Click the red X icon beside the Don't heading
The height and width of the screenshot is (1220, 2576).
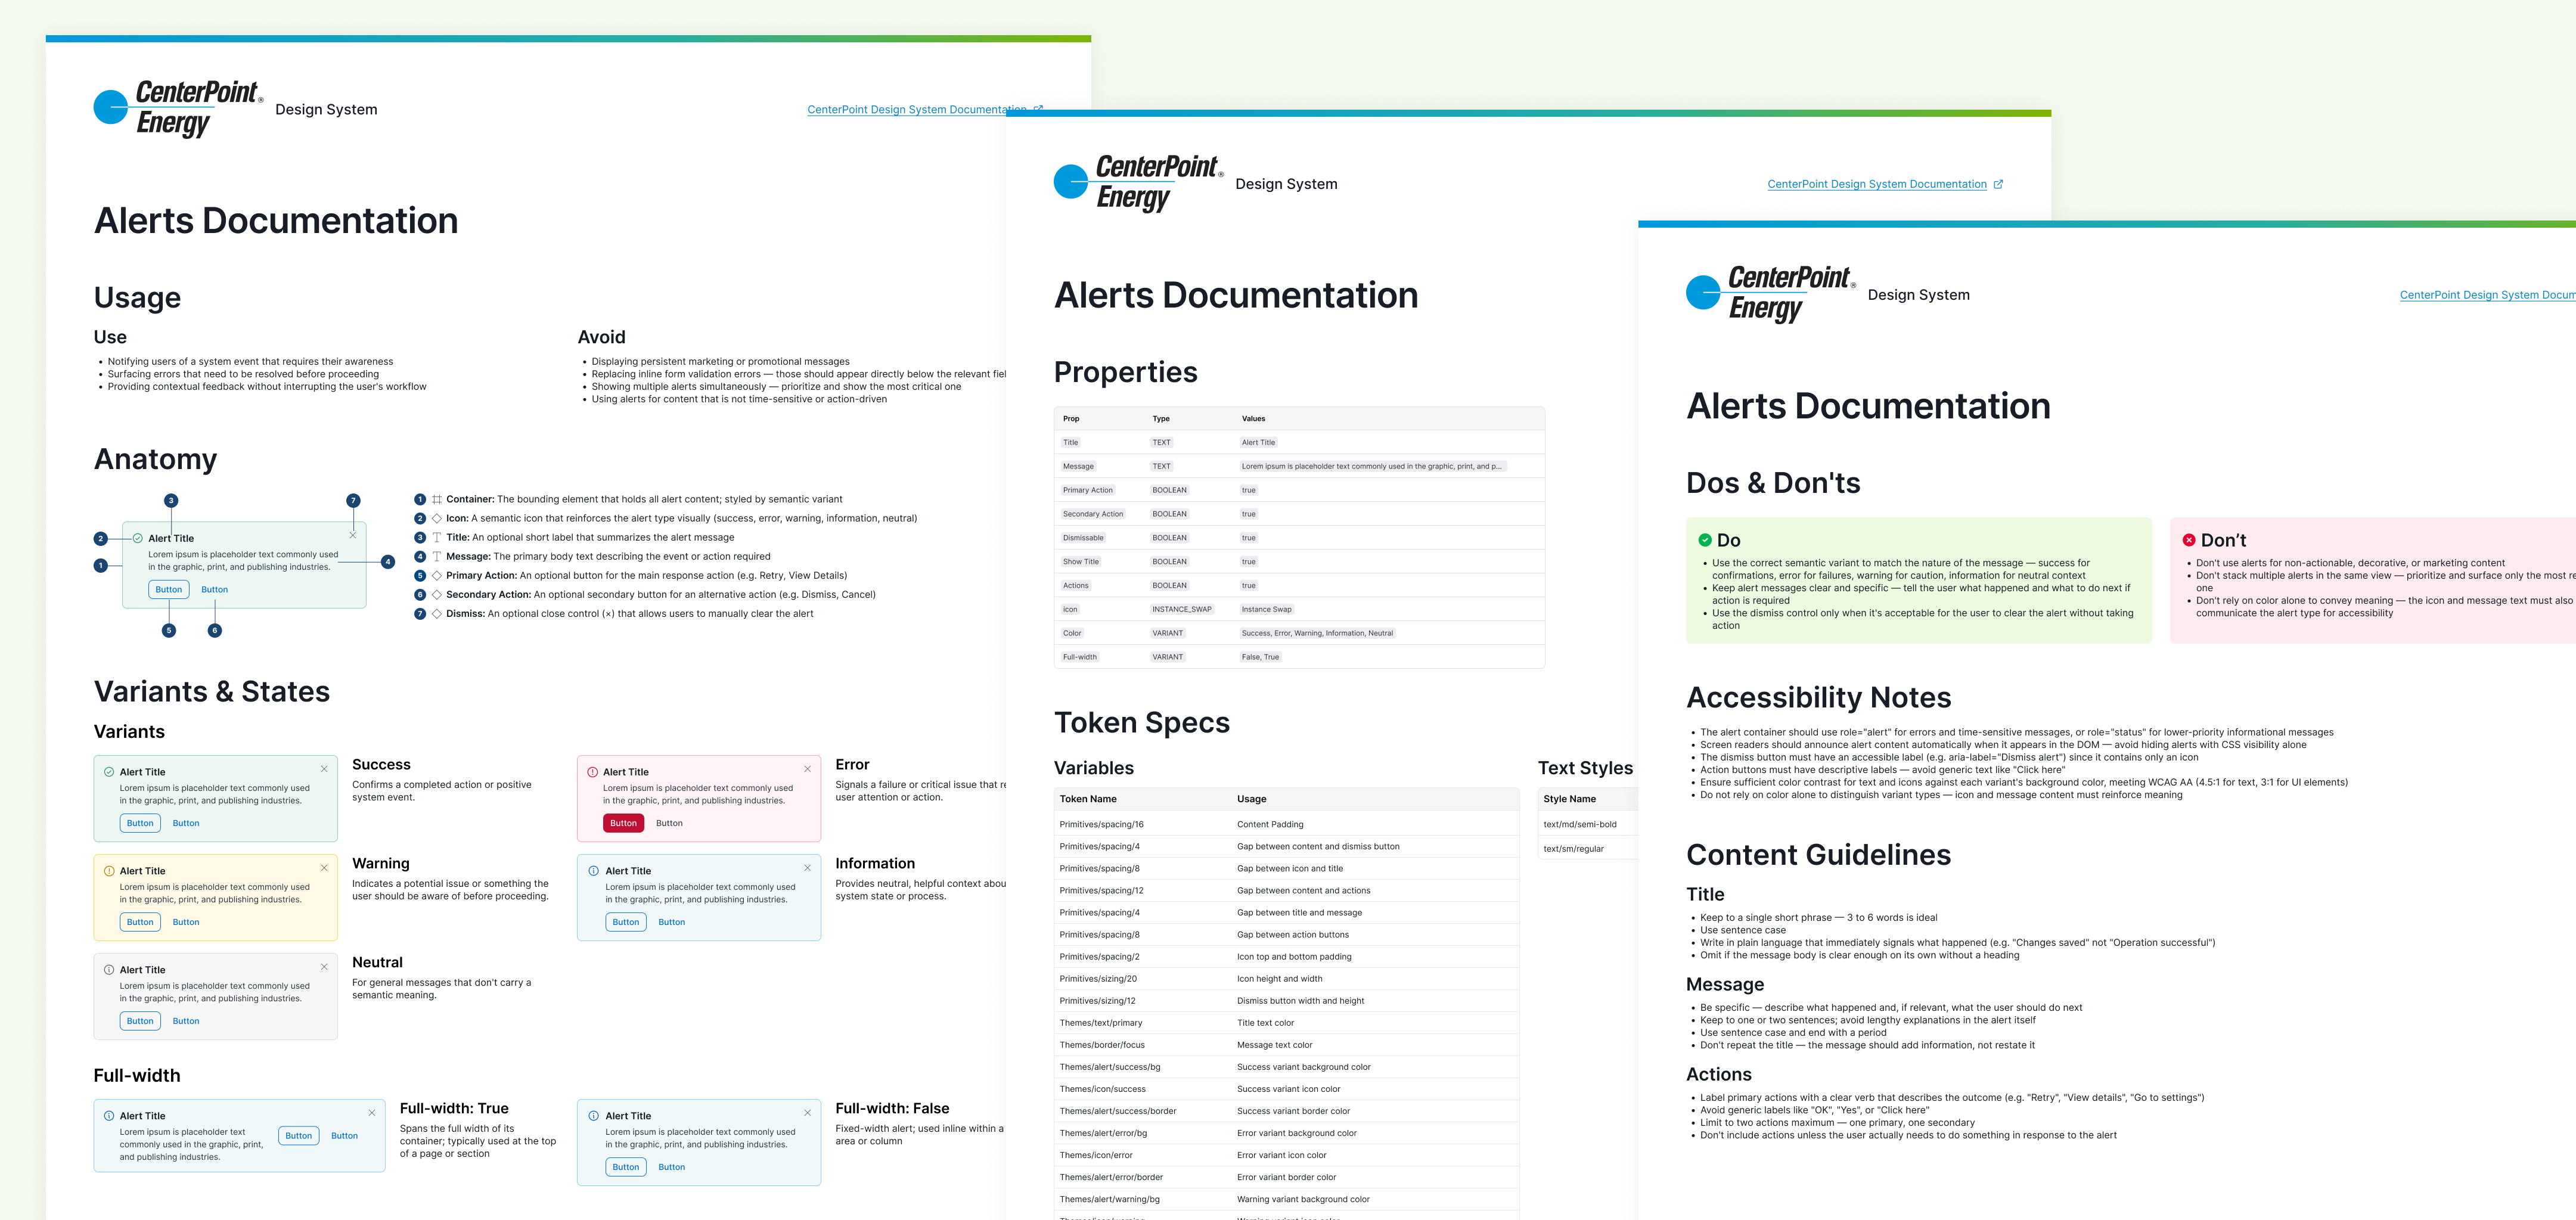tap(2189, 540)
